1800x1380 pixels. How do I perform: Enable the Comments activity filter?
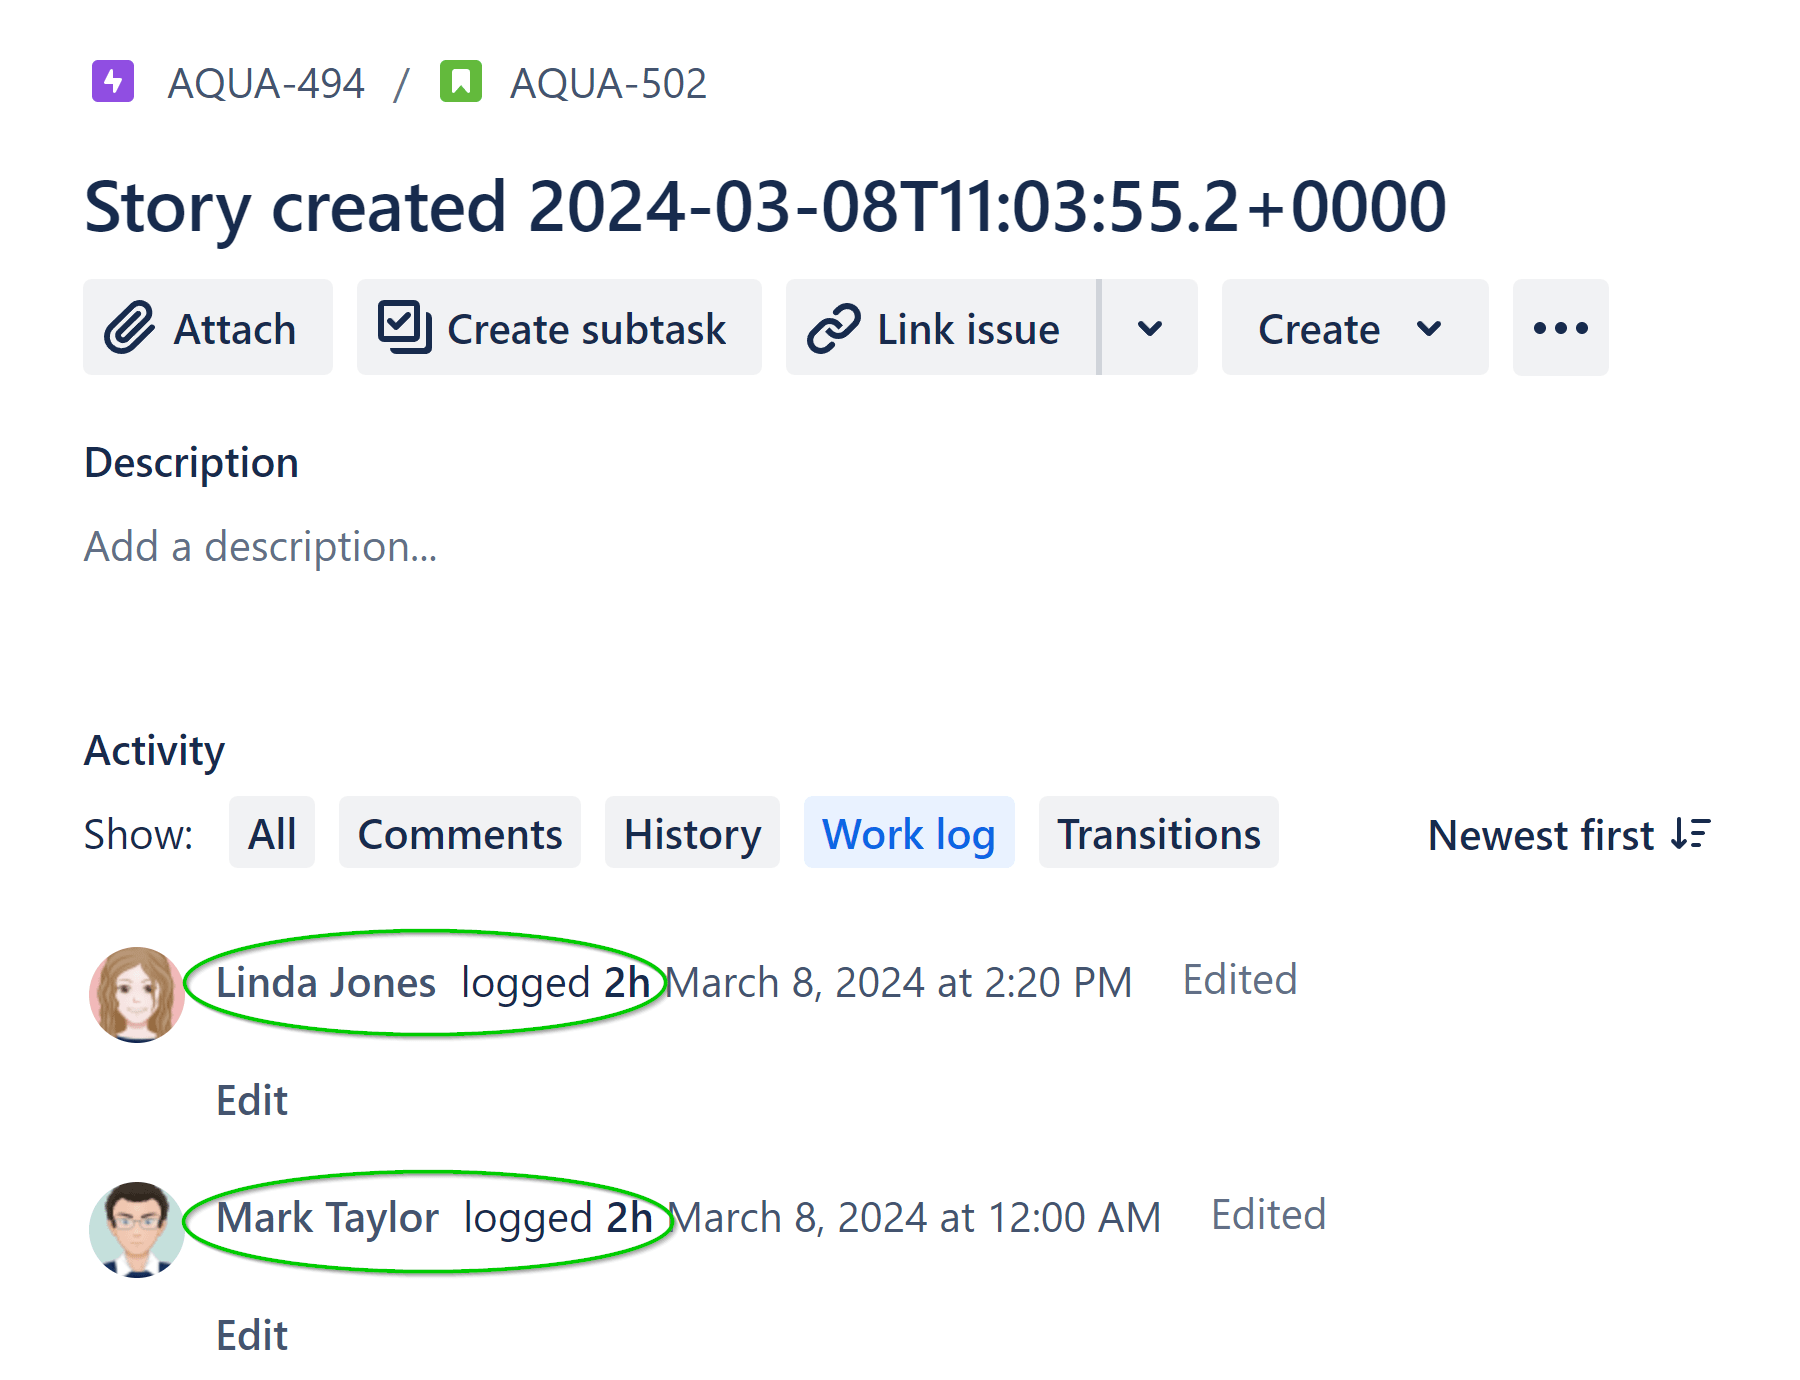point(460,833)
